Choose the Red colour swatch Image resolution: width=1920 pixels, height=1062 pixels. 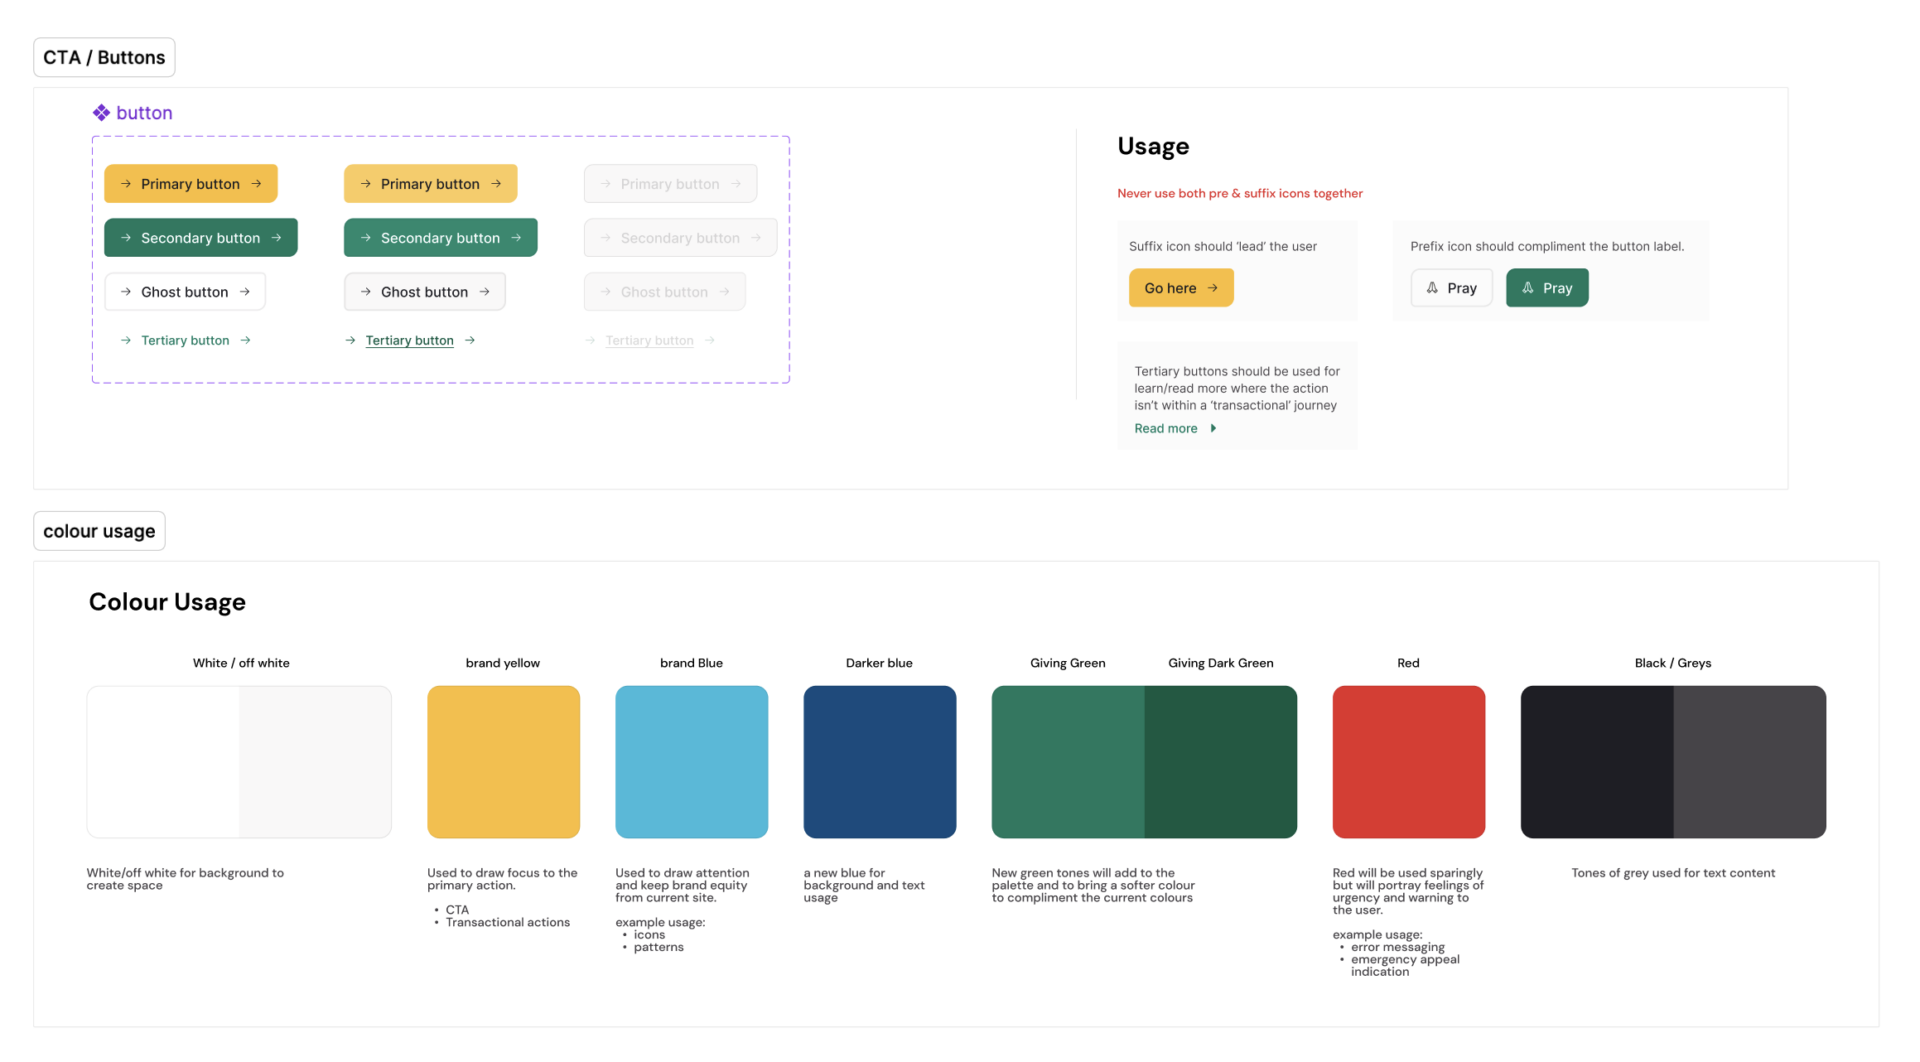click(x=1408, y=762)
